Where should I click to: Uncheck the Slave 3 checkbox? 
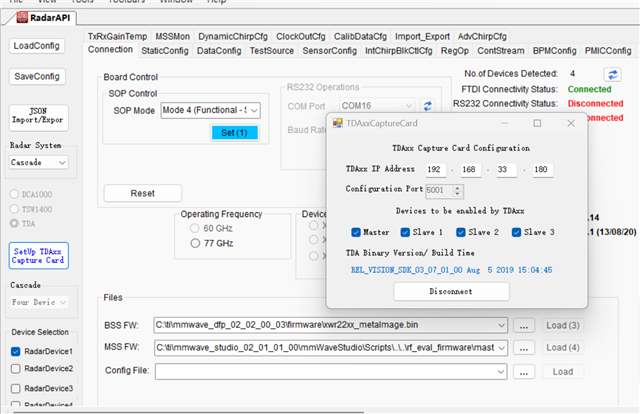(x=516, y=232)
